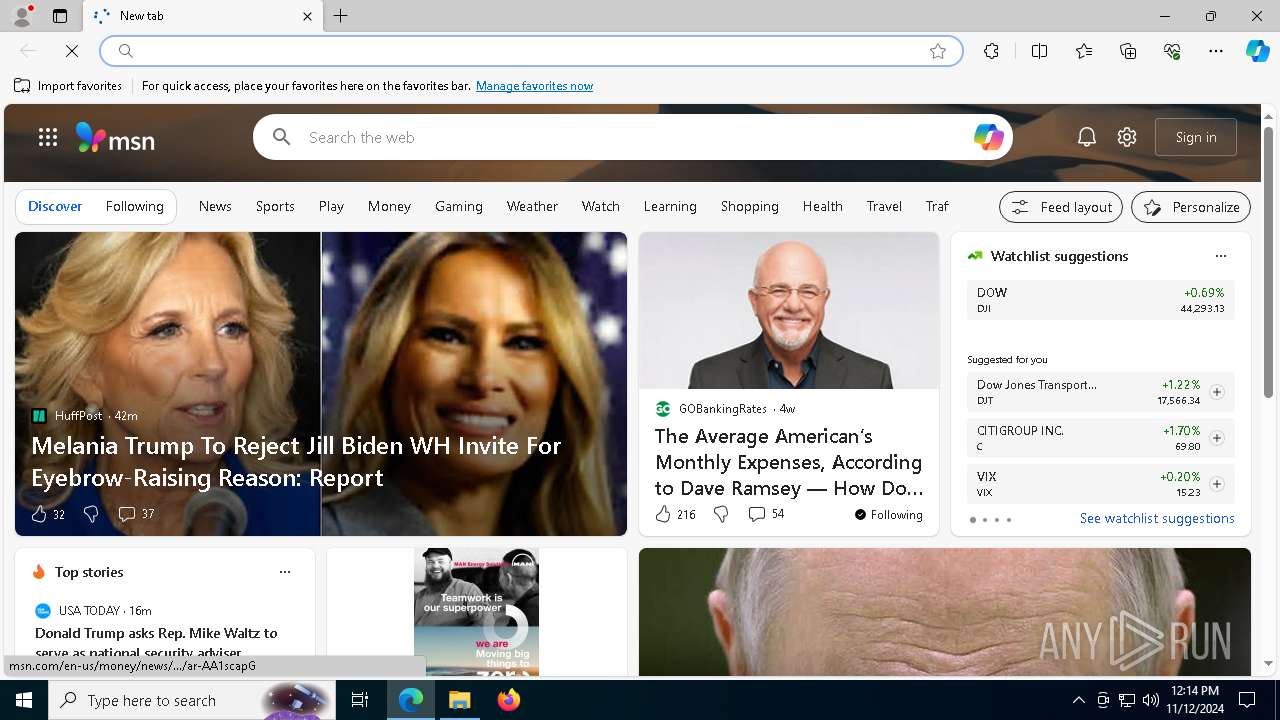
Task: Click Import favorites
Action: coord(68,86)
